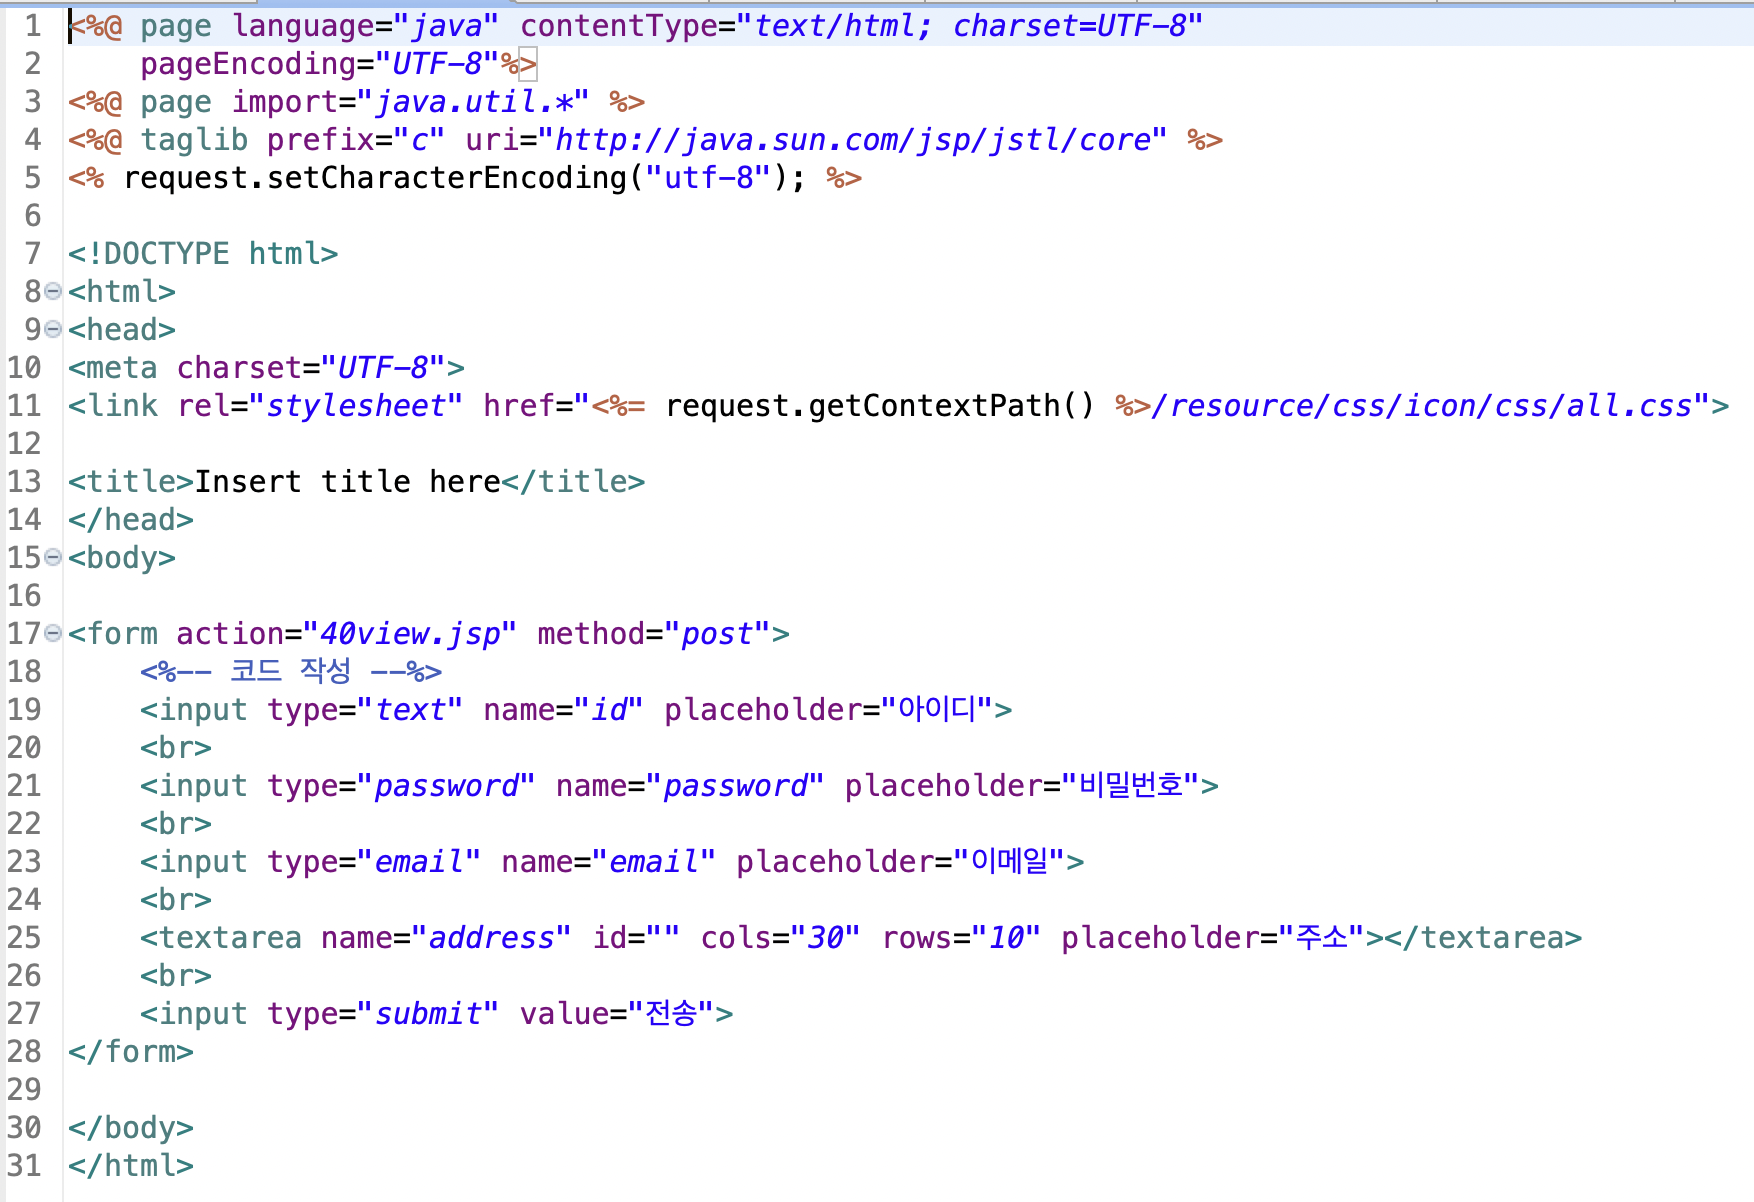This screenshot has height=1202, width=1754.
Task: Click the '<br>' tag on line 20
Action: [176, 748]
